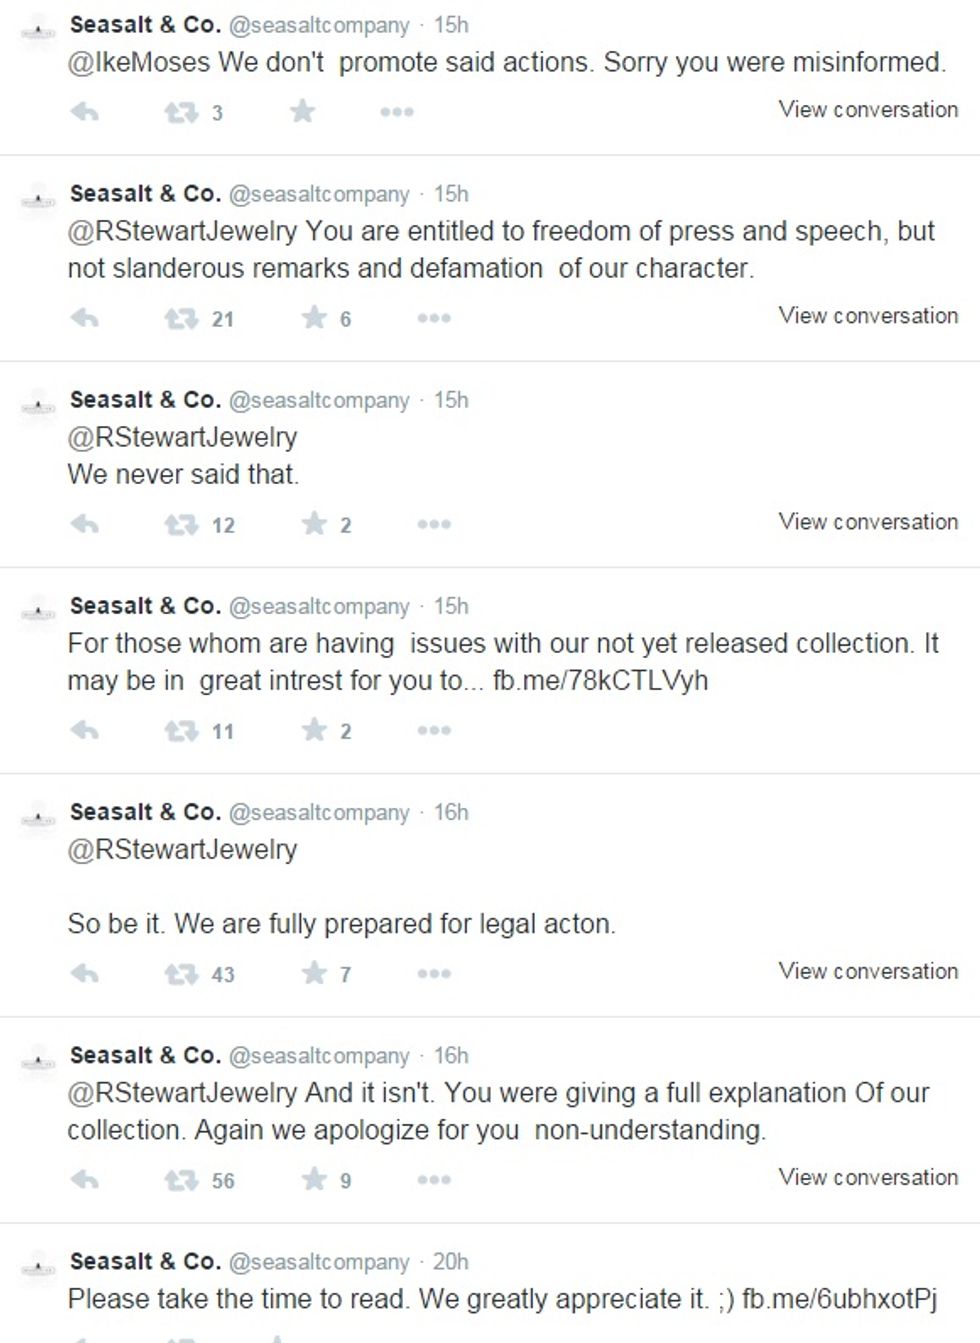Screen dimensions: 980x1343
Task: Open the fb.me/78kCTLVyh link
Action: (x=601, y=681)
